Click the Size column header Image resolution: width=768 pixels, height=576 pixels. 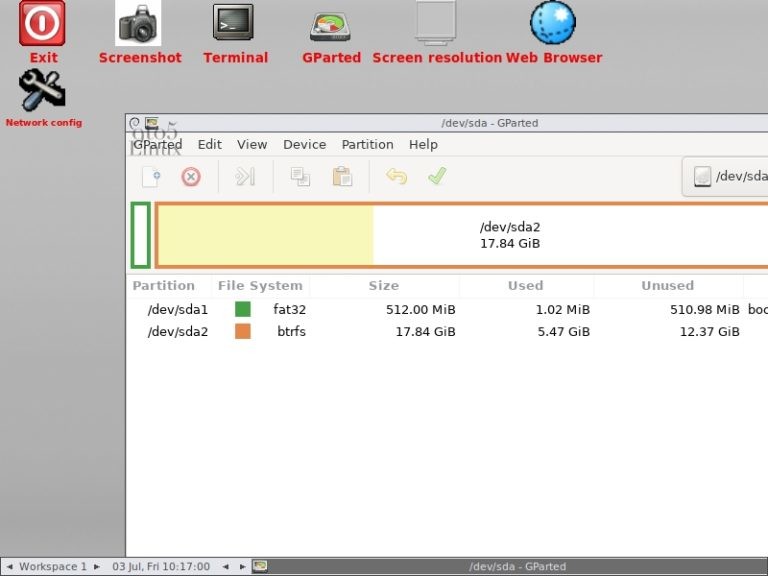click(x=384, y=286)
